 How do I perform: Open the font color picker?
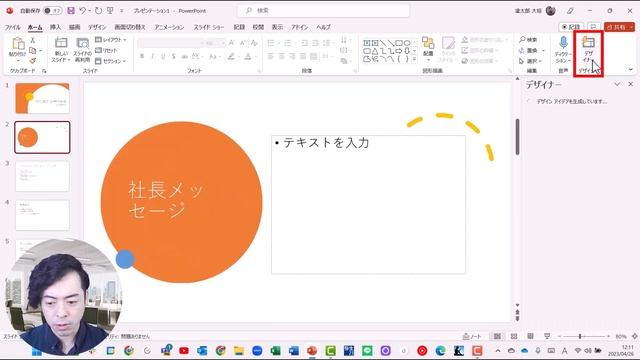click(x=248, y=56)
